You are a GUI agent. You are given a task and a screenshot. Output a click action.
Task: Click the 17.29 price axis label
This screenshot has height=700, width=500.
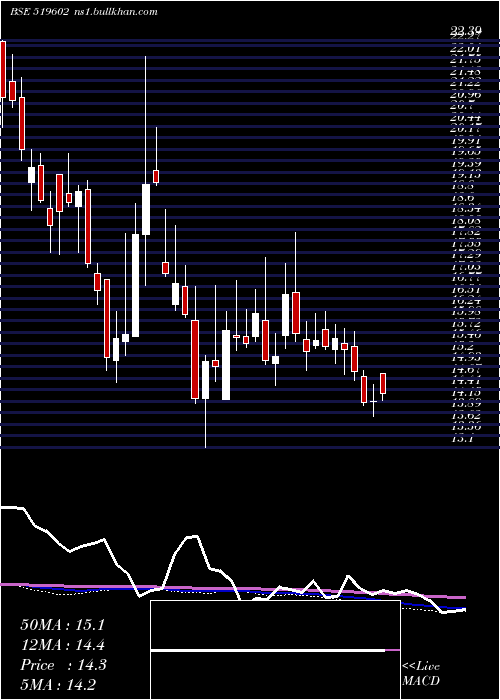point(465,255)
